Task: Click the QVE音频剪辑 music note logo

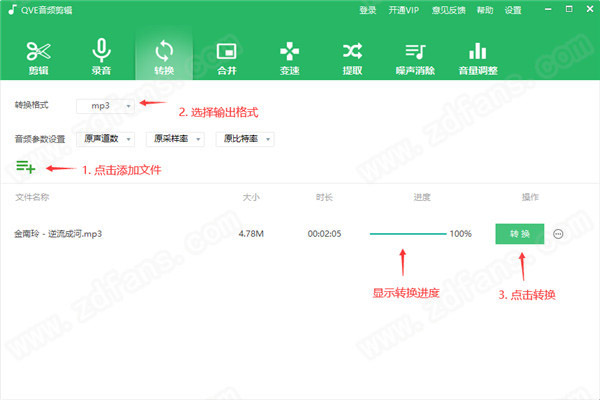Action: click(13, 10)
